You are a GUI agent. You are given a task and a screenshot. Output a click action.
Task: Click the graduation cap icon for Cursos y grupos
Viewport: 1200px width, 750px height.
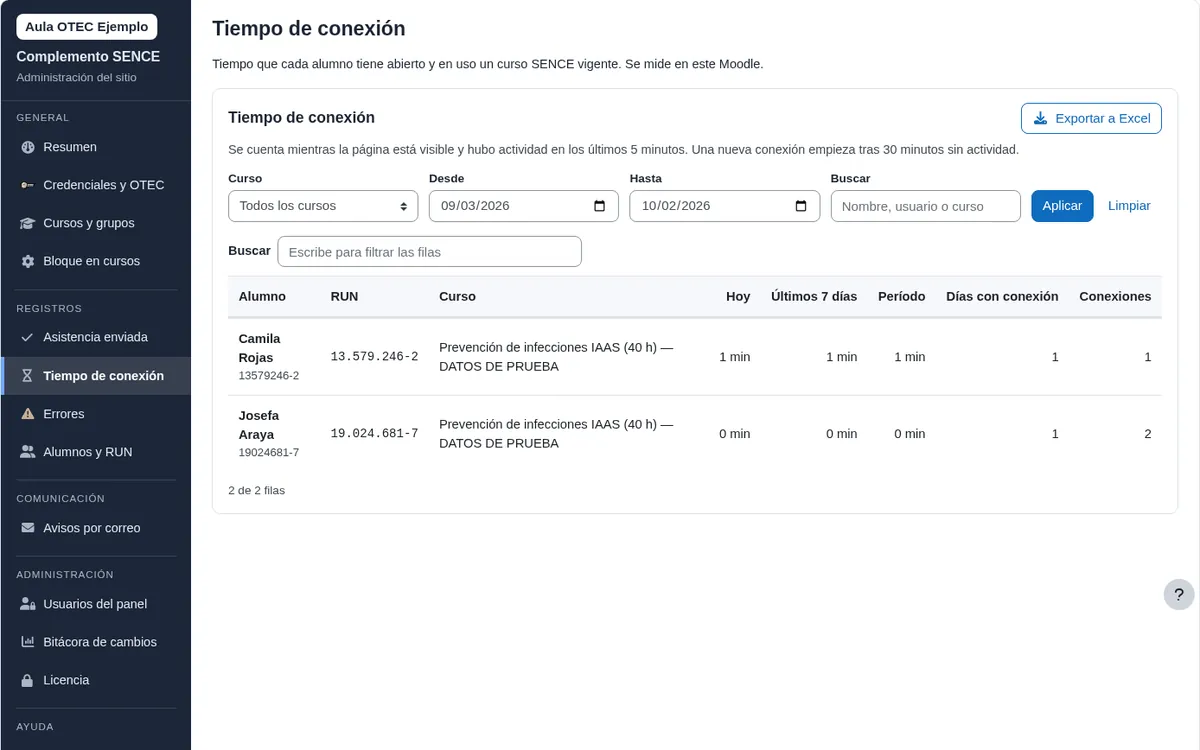(28, 223)
